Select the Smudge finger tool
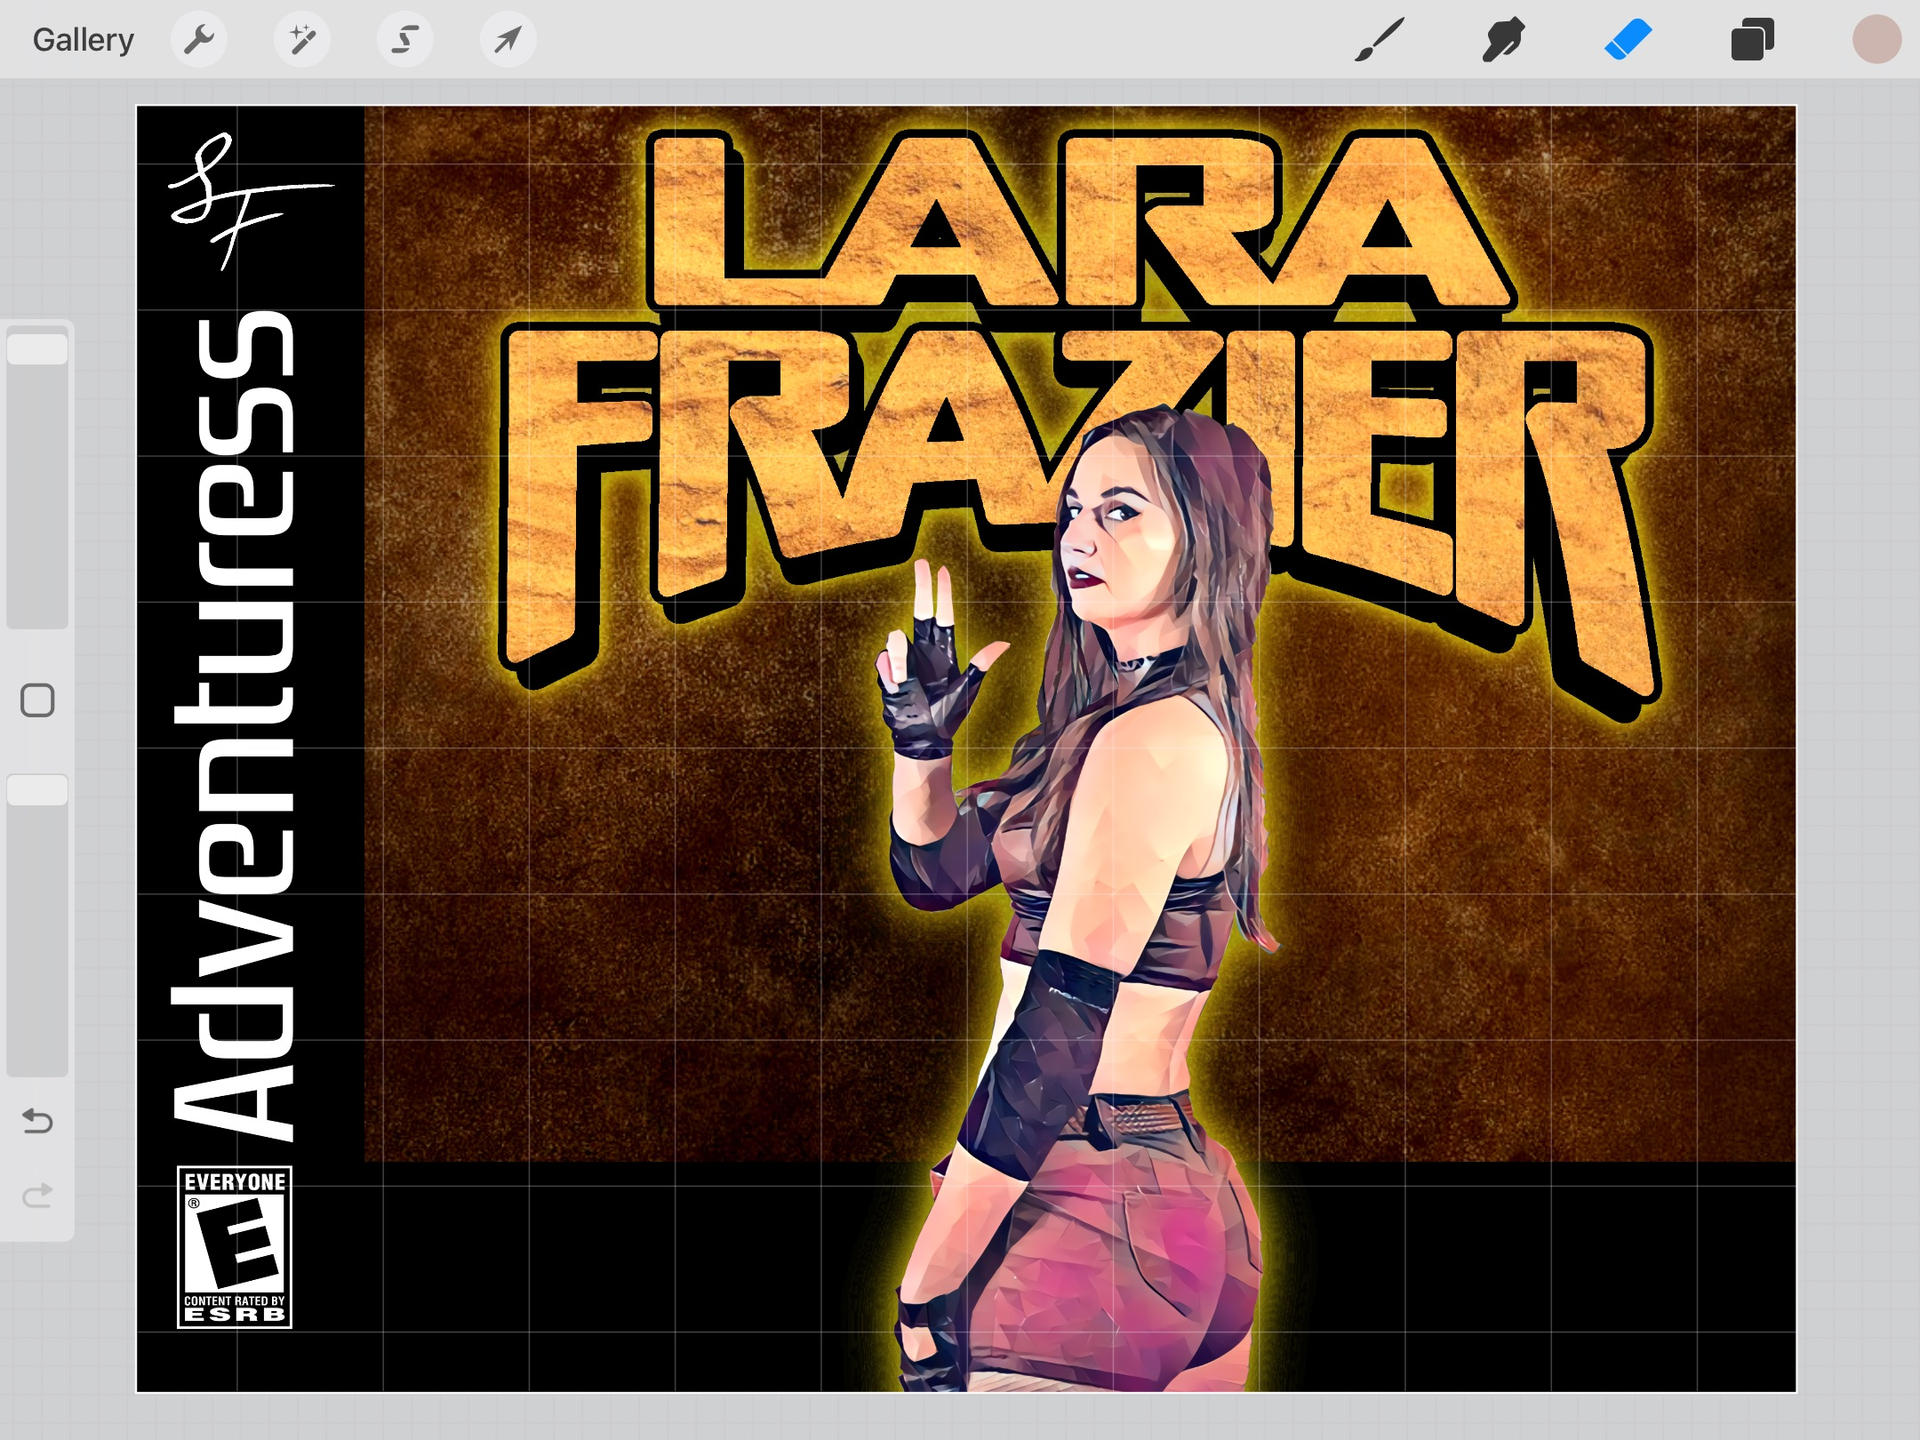 click(x=1503, y=40)
